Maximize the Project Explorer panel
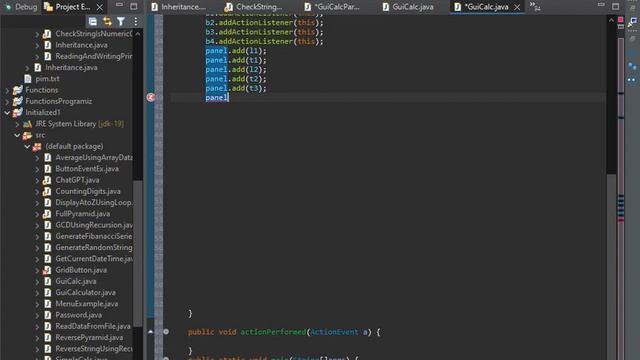This screenshot has height=360, width=640. tap(134, 6)
